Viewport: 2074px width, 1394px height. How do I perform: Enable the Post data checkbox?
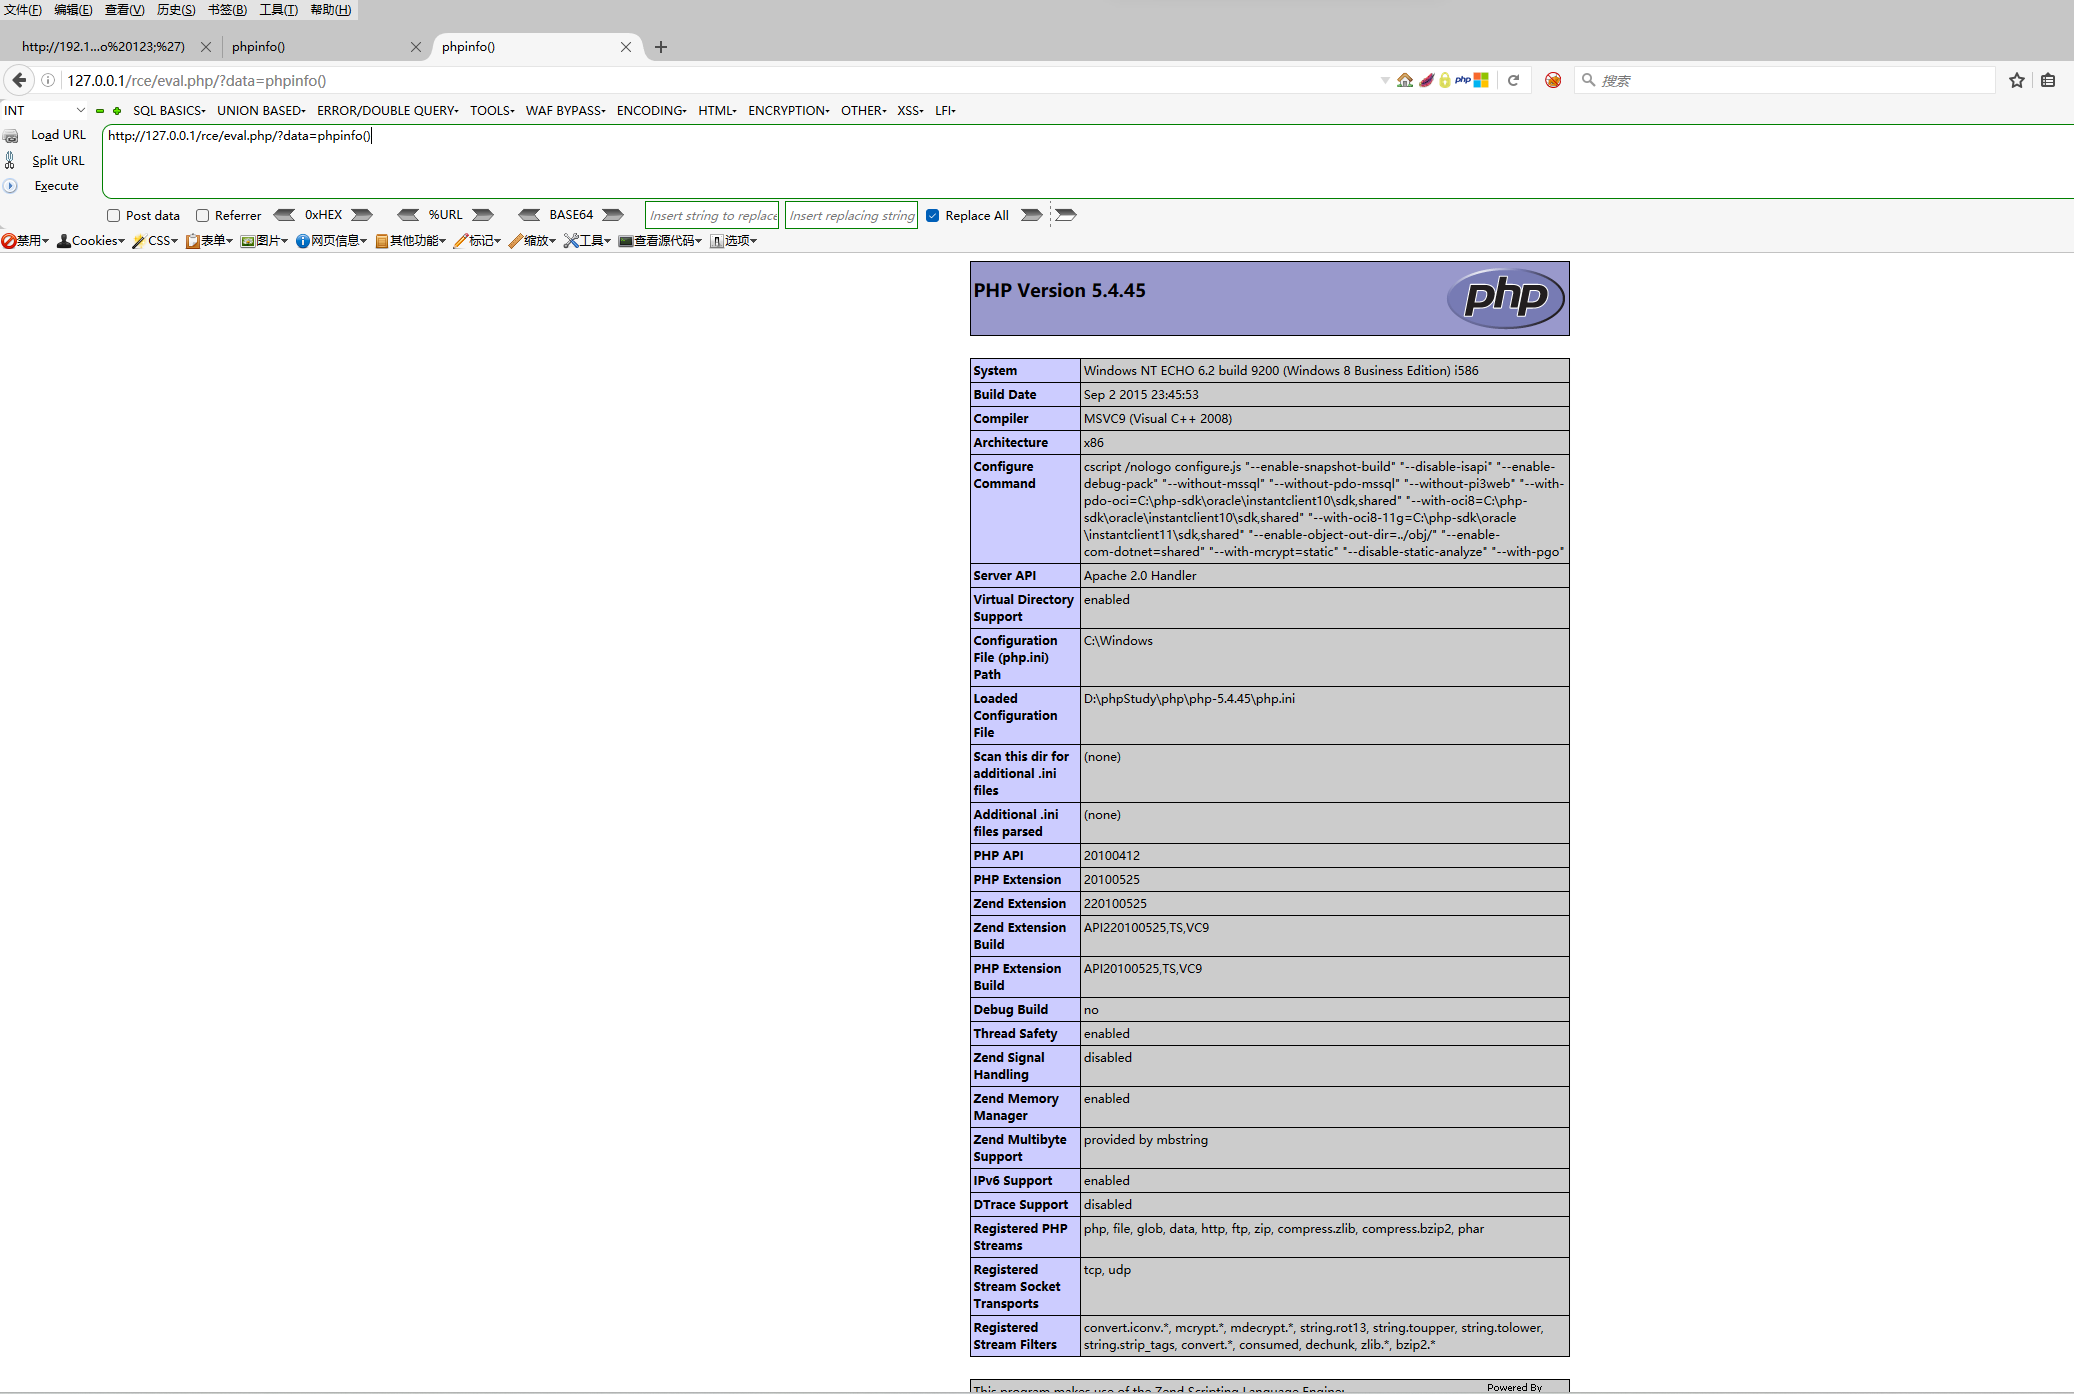(x=114, y=216)
